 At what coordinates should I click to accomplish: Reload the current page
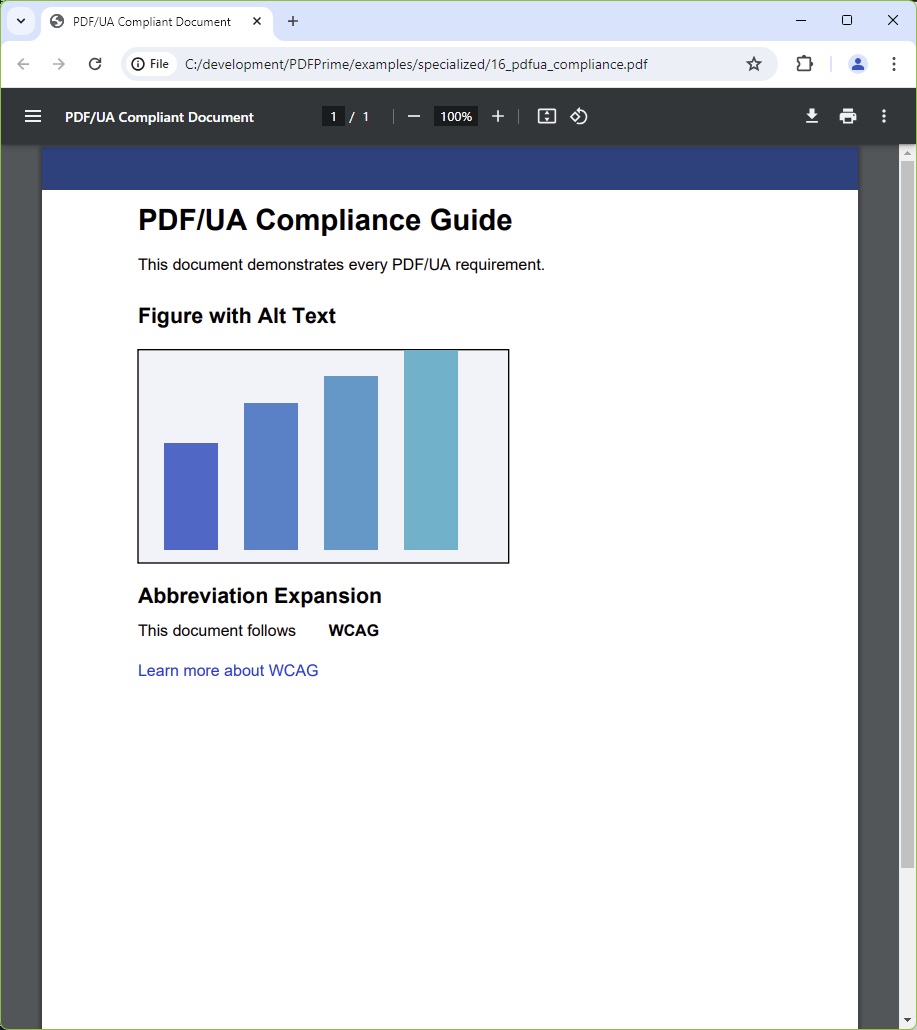point(95,63)
